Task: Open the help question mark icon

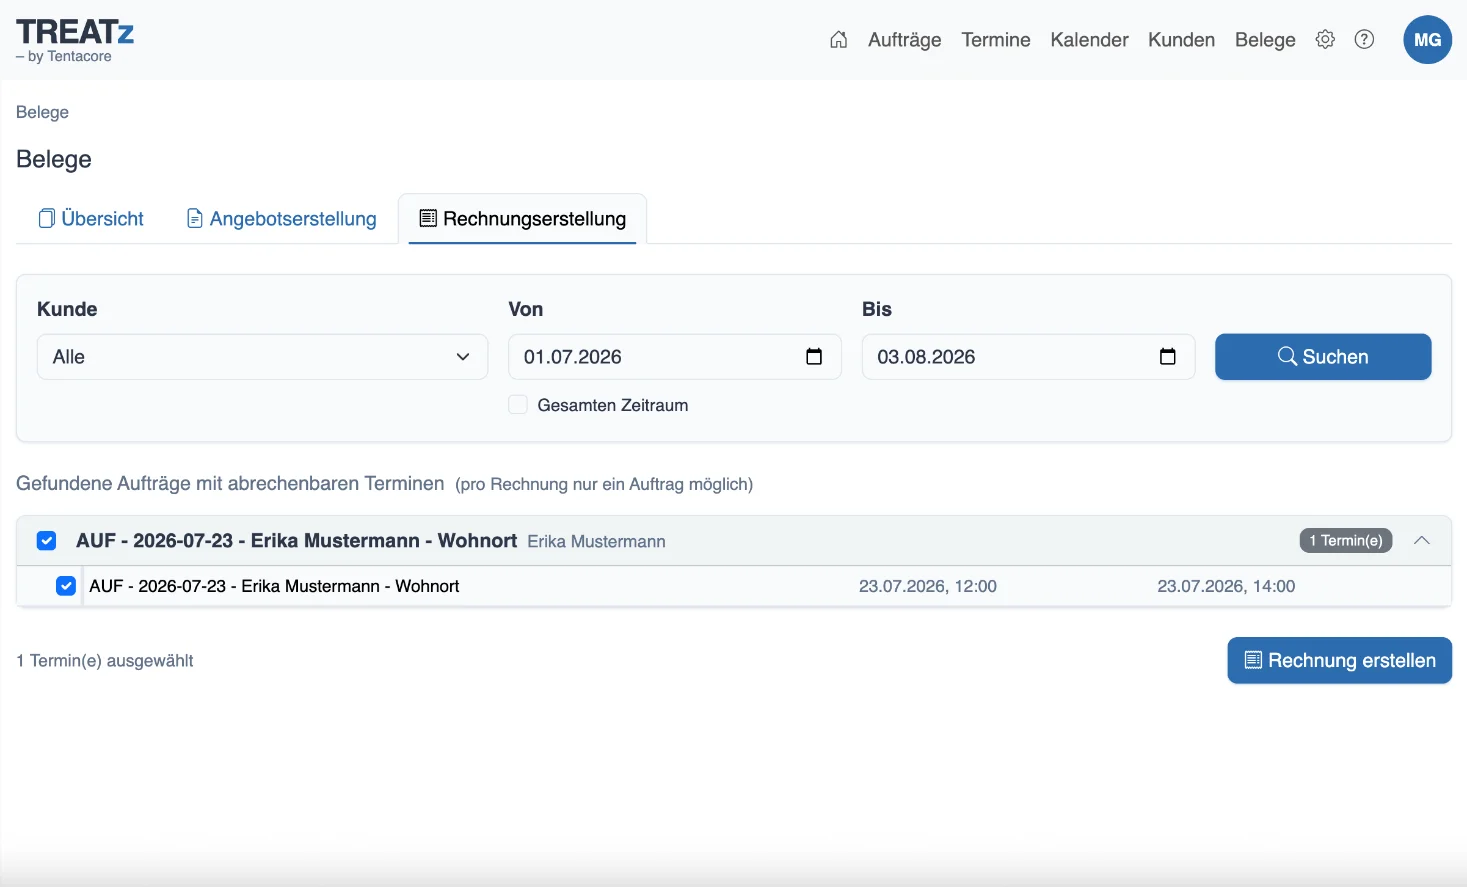Action: tap(1364, 40)
